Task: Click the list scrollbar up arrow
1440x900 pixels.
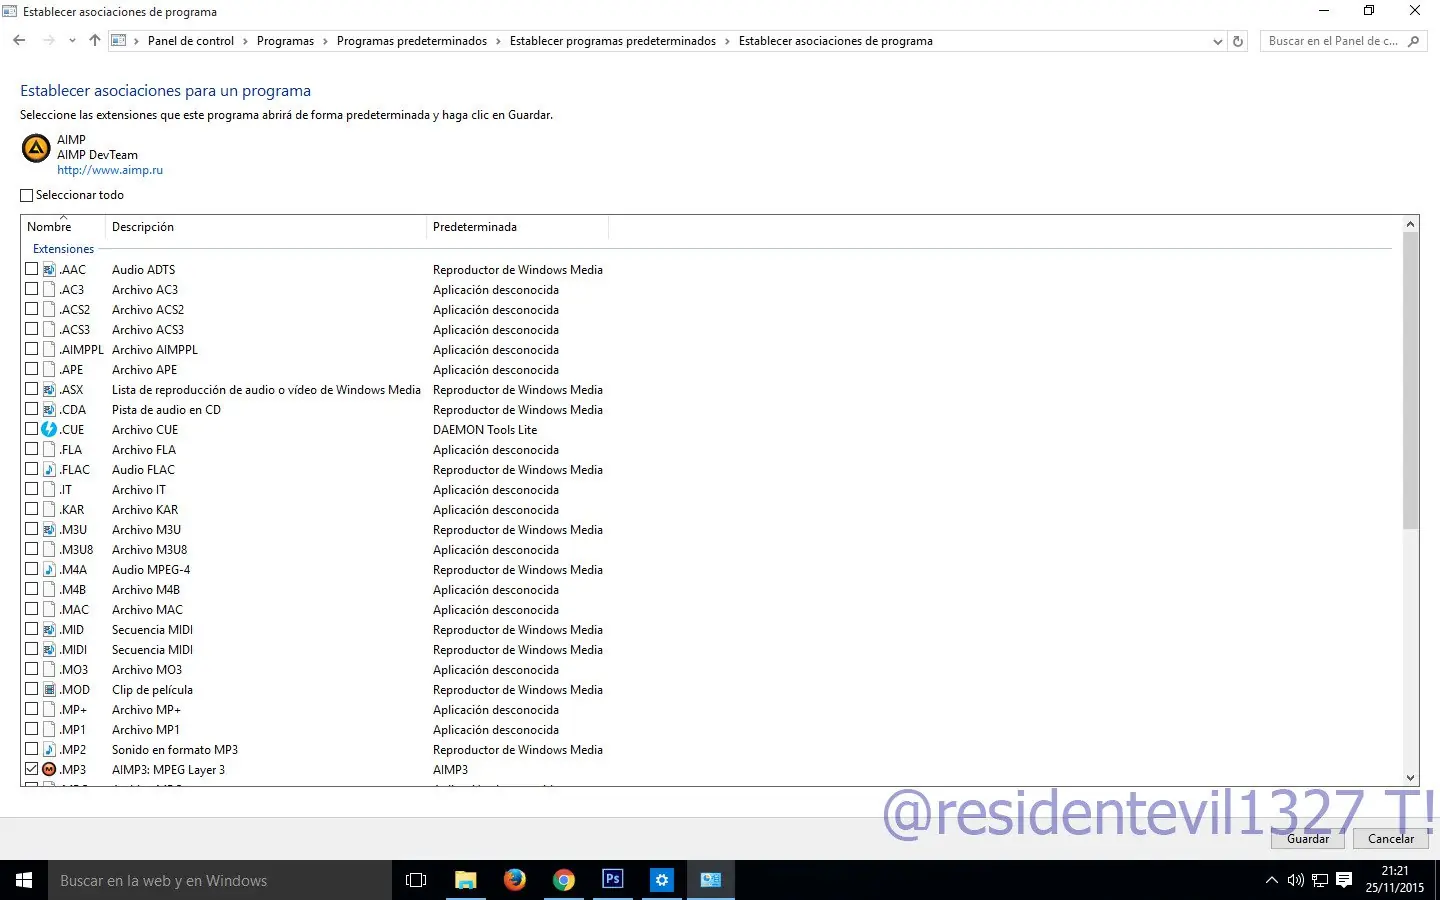Action: click(x=1411, y=225)
